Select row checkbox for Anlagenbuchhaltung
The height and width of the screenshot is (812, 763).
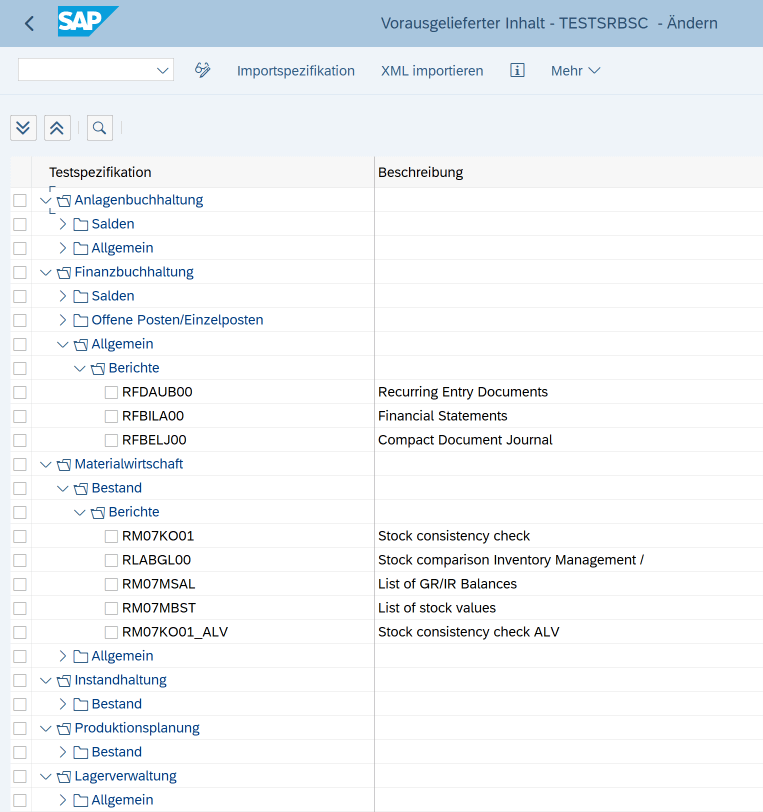20,200
